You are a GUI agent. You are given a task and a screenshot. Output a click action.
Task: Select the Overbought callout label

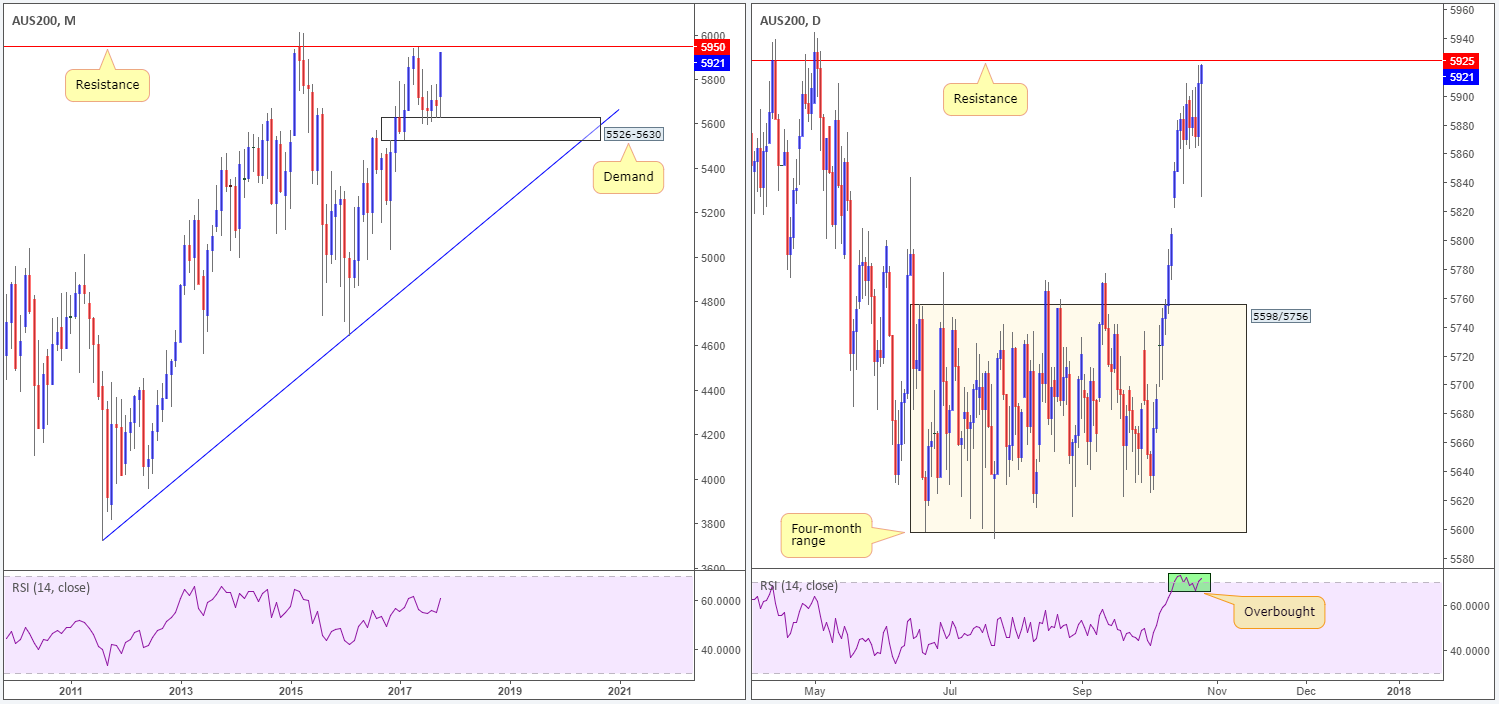click(x=1279, y=612)
